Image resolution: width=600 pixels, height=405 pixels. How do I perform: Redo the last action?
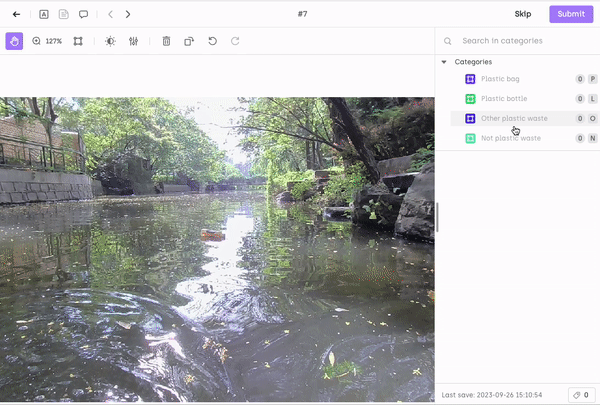(x=235, y=41)
